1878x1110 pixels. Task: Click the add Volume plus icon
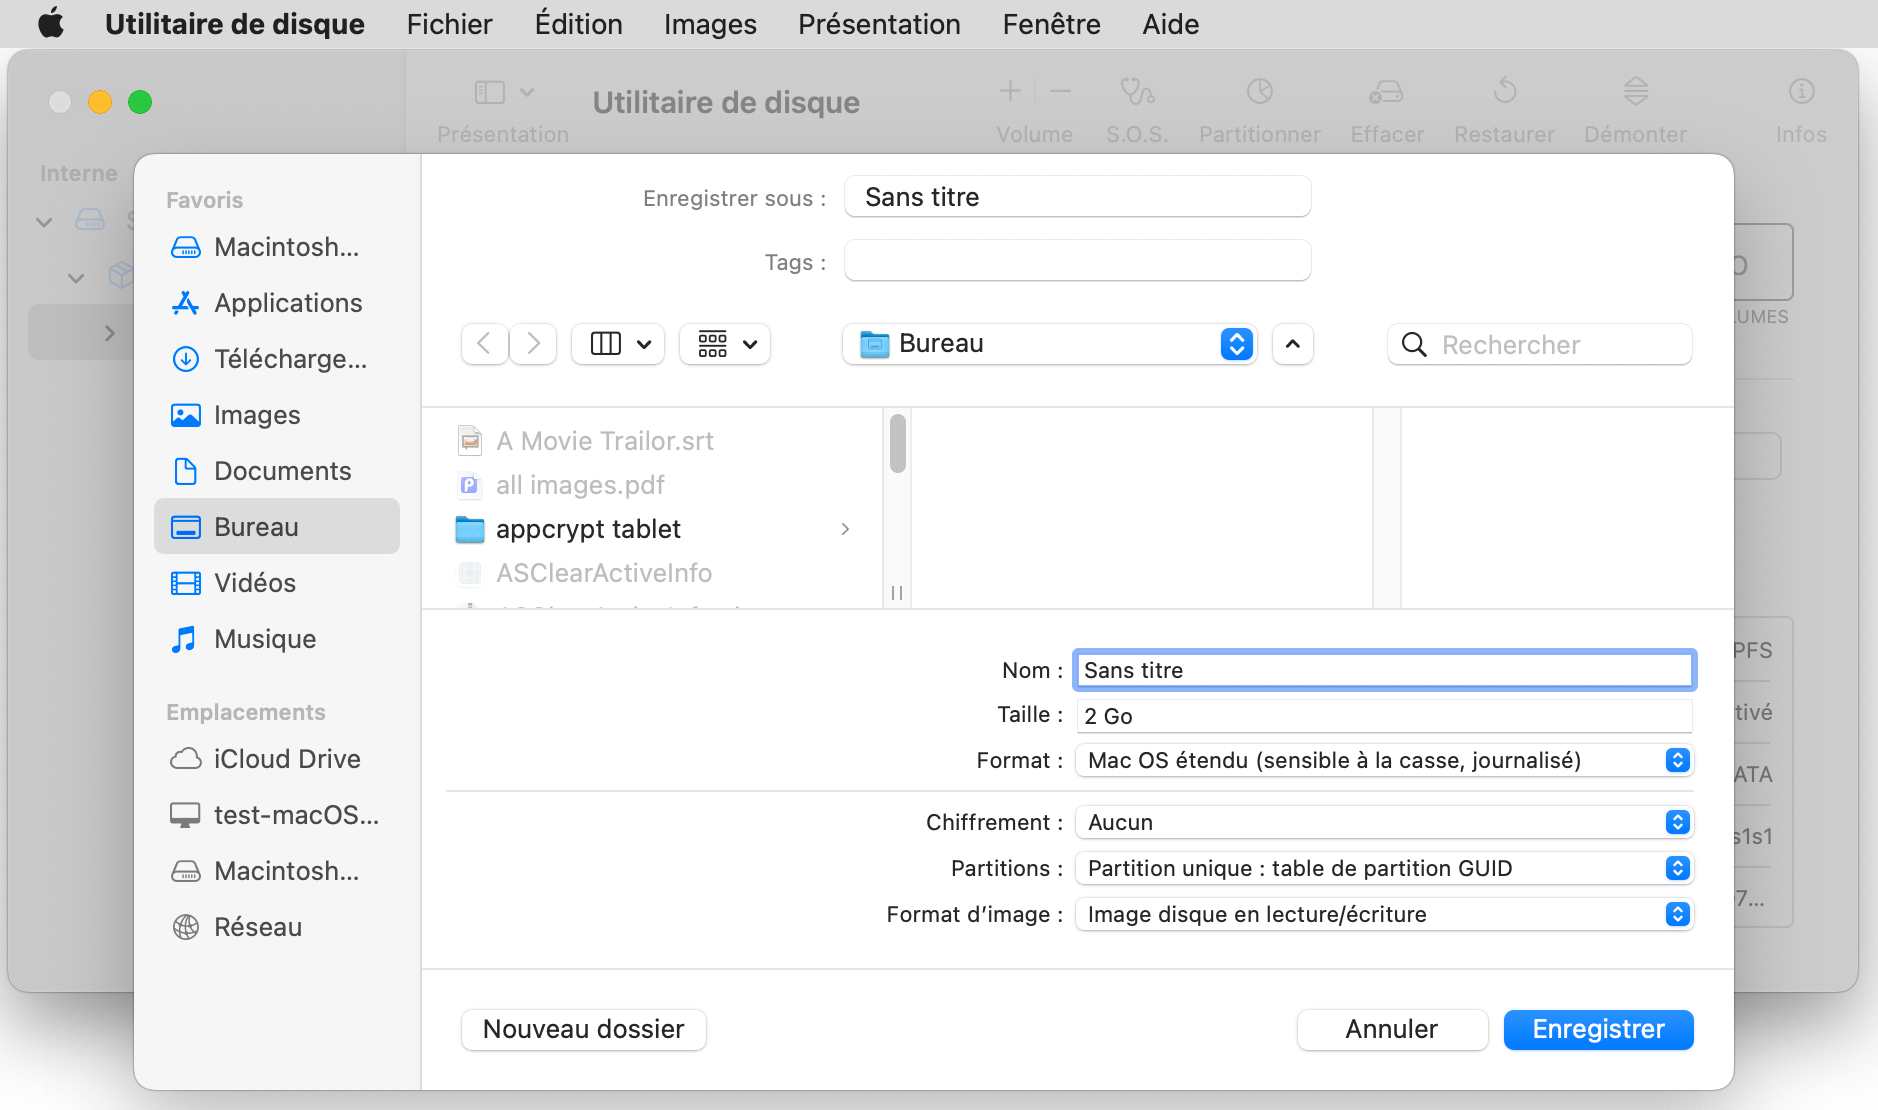(x=1010, y=92)
